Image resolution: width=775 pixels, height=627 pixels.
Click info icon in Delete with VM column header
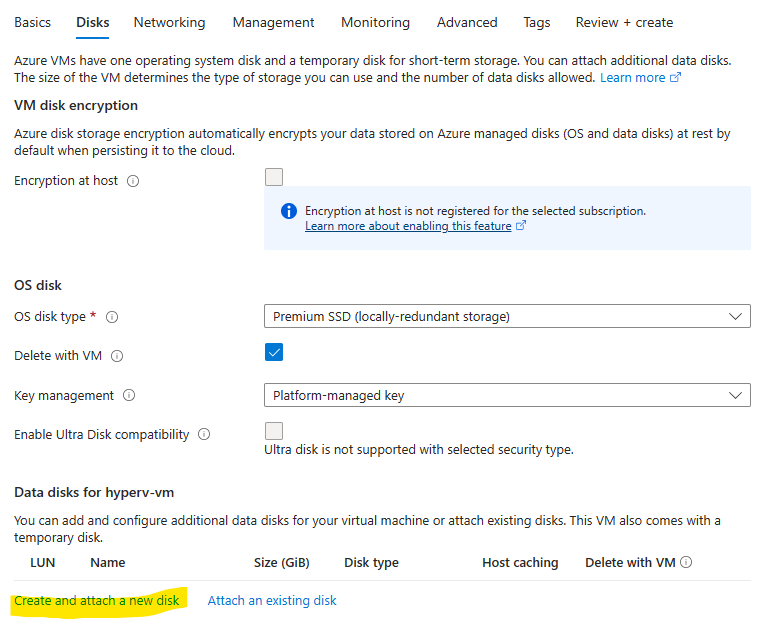pyautogui.click(x=687, y=563)
